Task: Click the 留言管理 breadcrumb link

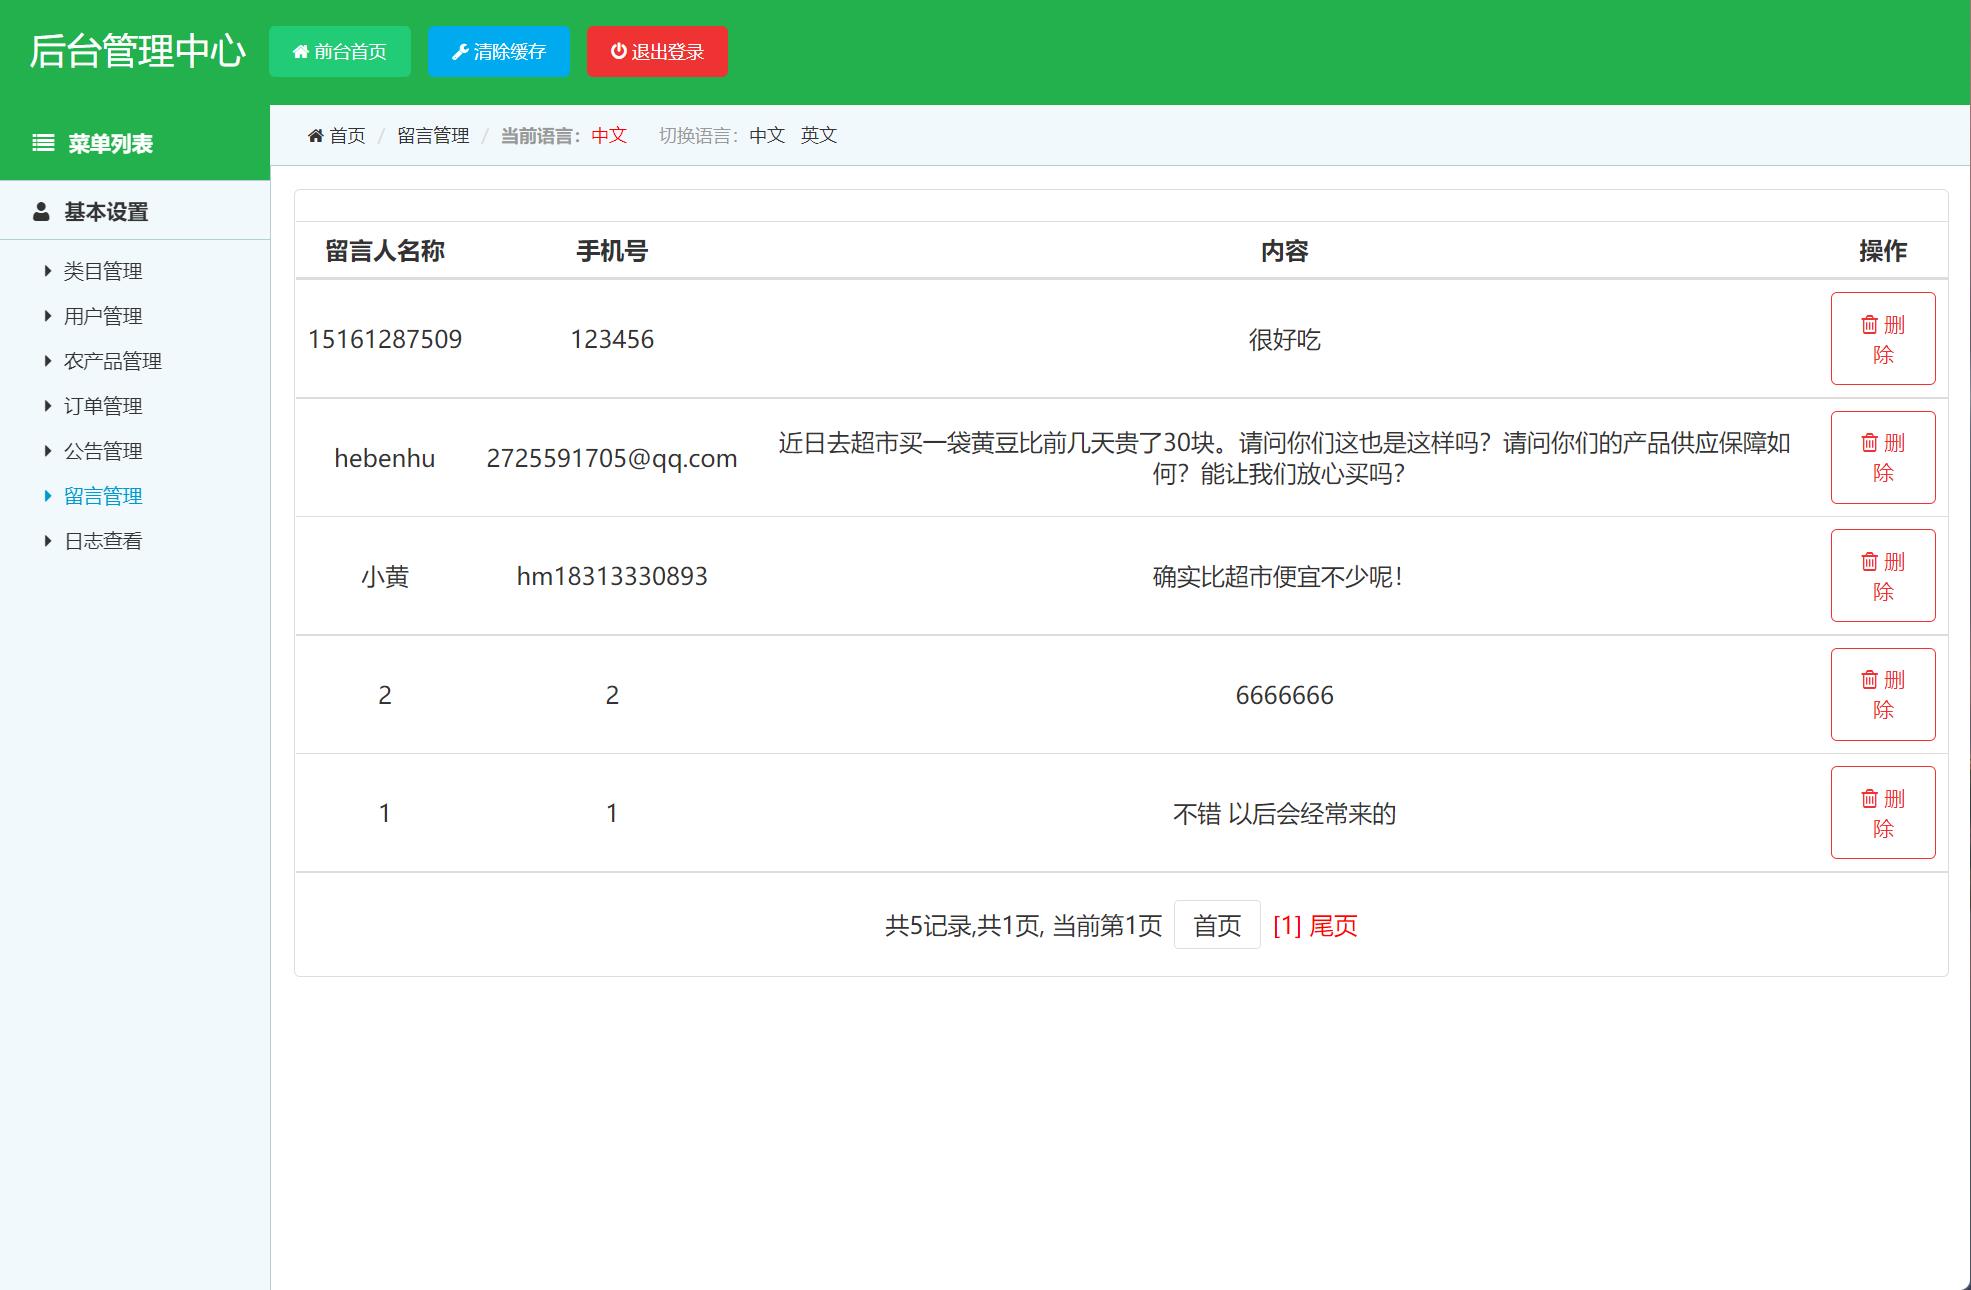Action: point(432,135)
